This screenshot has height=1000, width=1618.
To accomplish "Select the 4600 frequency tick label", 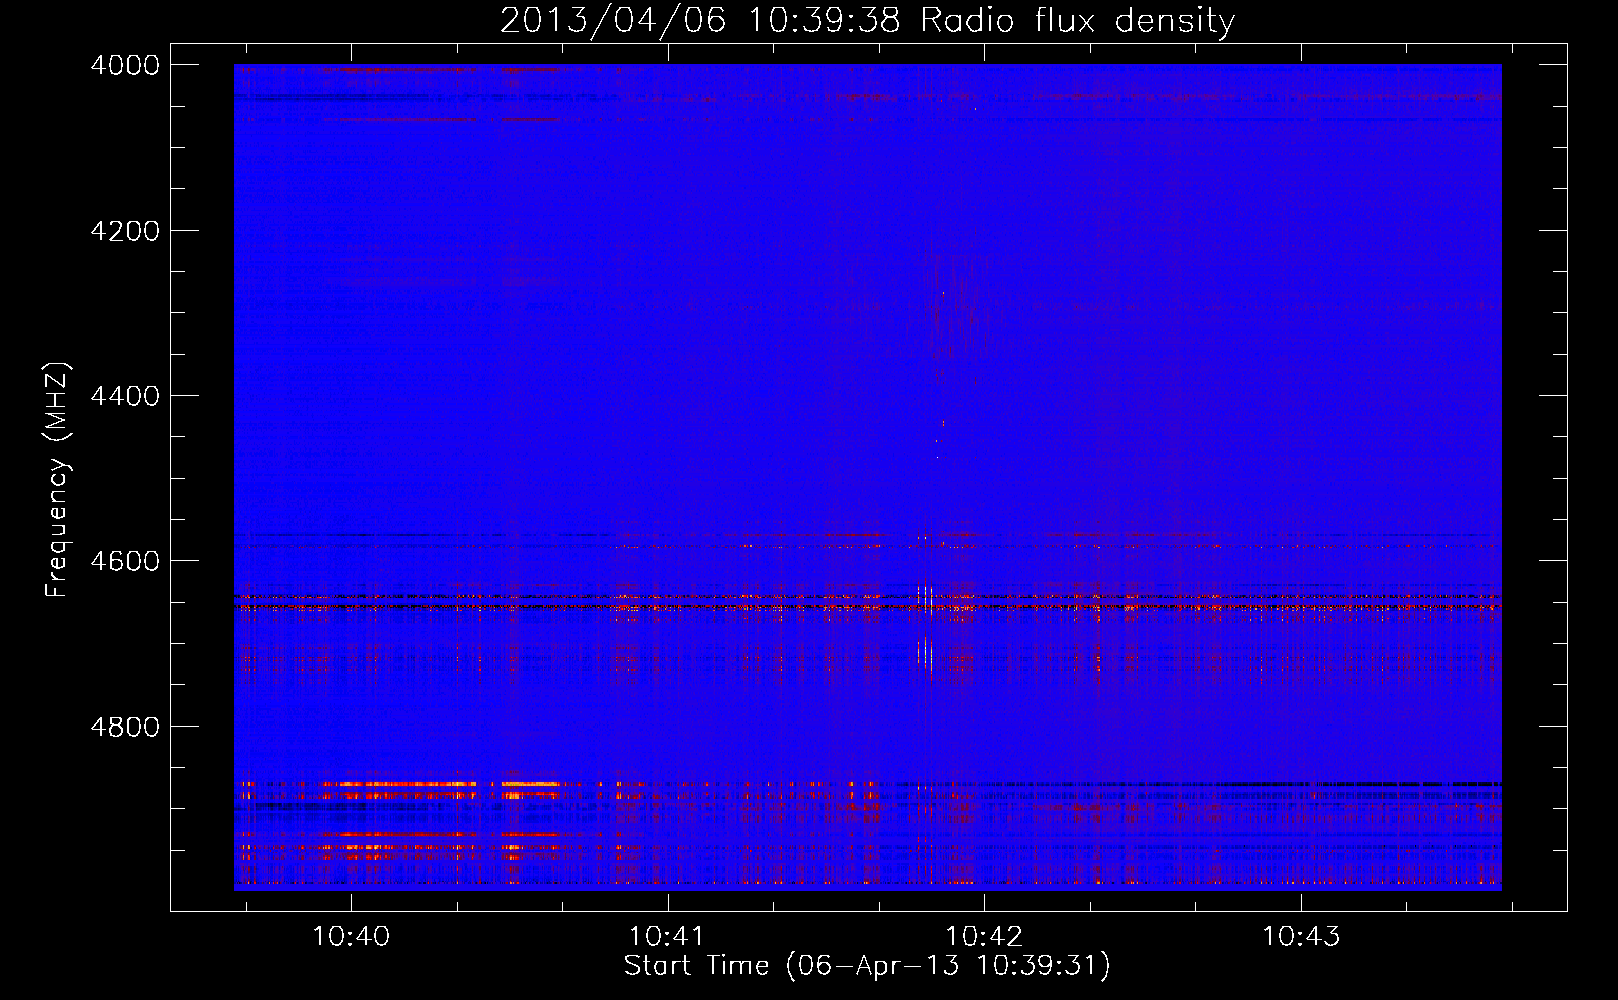I will click(125, 561).
